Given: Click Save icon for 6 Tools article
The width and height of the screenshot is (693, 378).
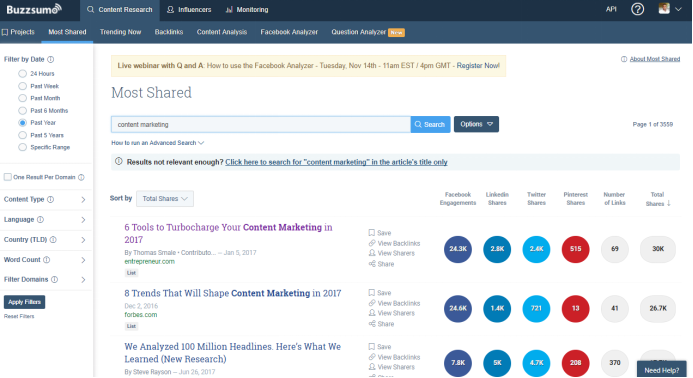Looking at the screenshot, I should (372, 233).
